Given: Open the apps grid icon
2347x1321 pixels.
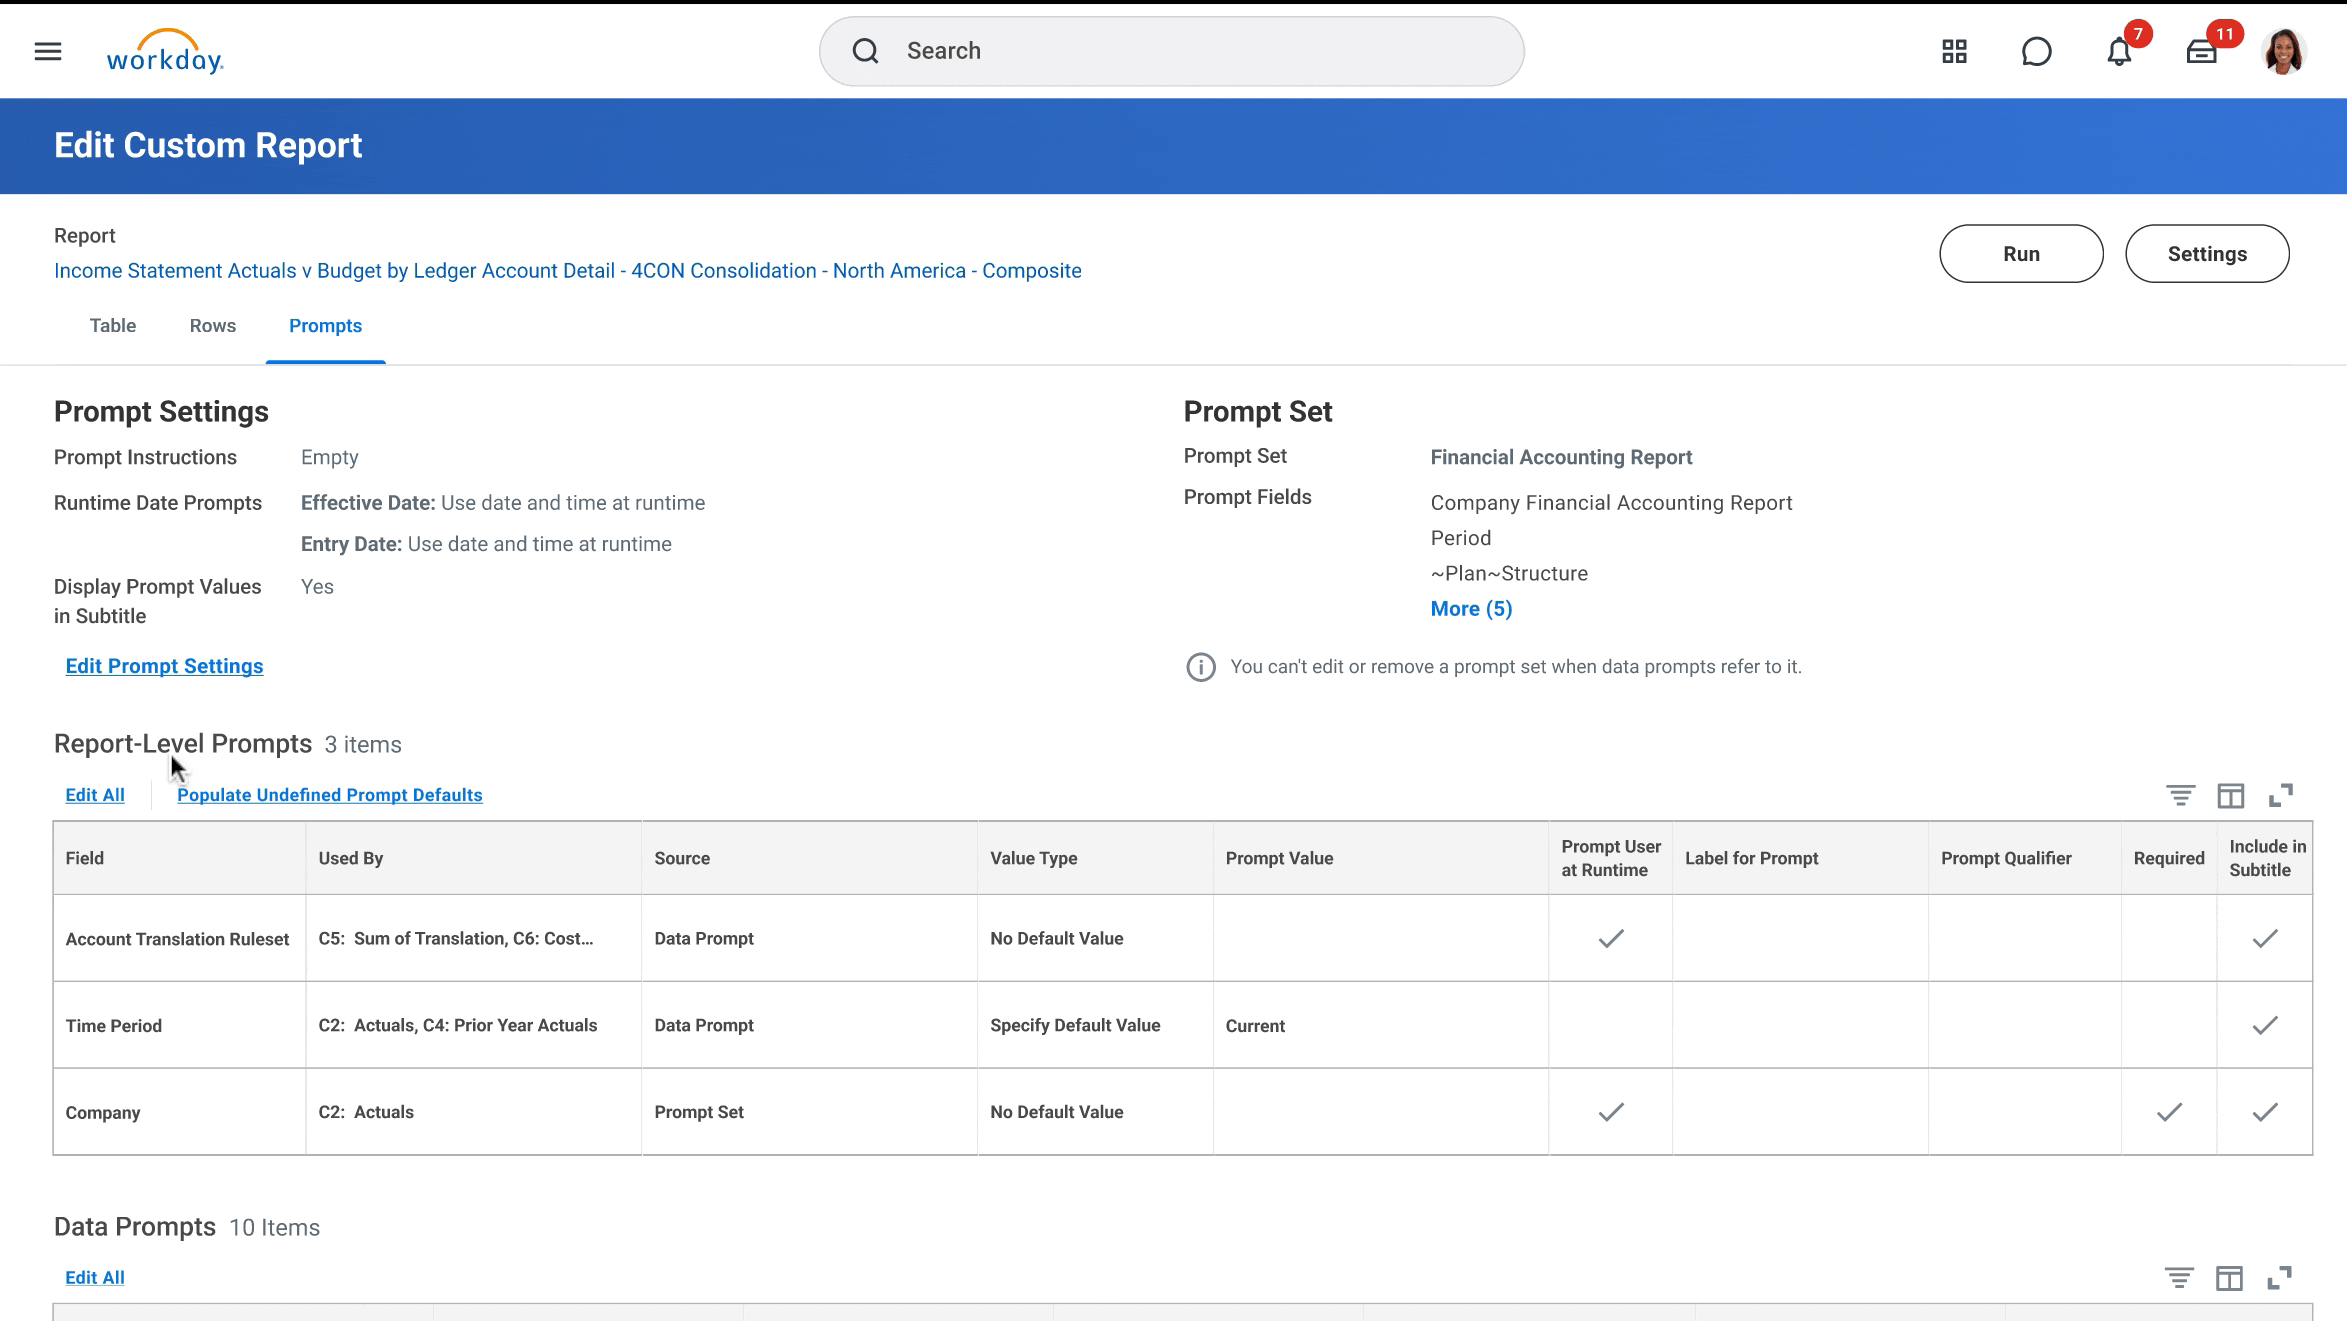Looking at the screenshot, I should tap(1954, 51).
